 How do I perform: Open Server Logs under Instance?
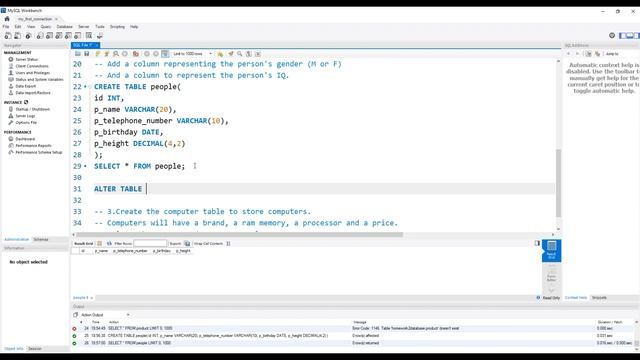pyautogui.click(x=25, y=116)
